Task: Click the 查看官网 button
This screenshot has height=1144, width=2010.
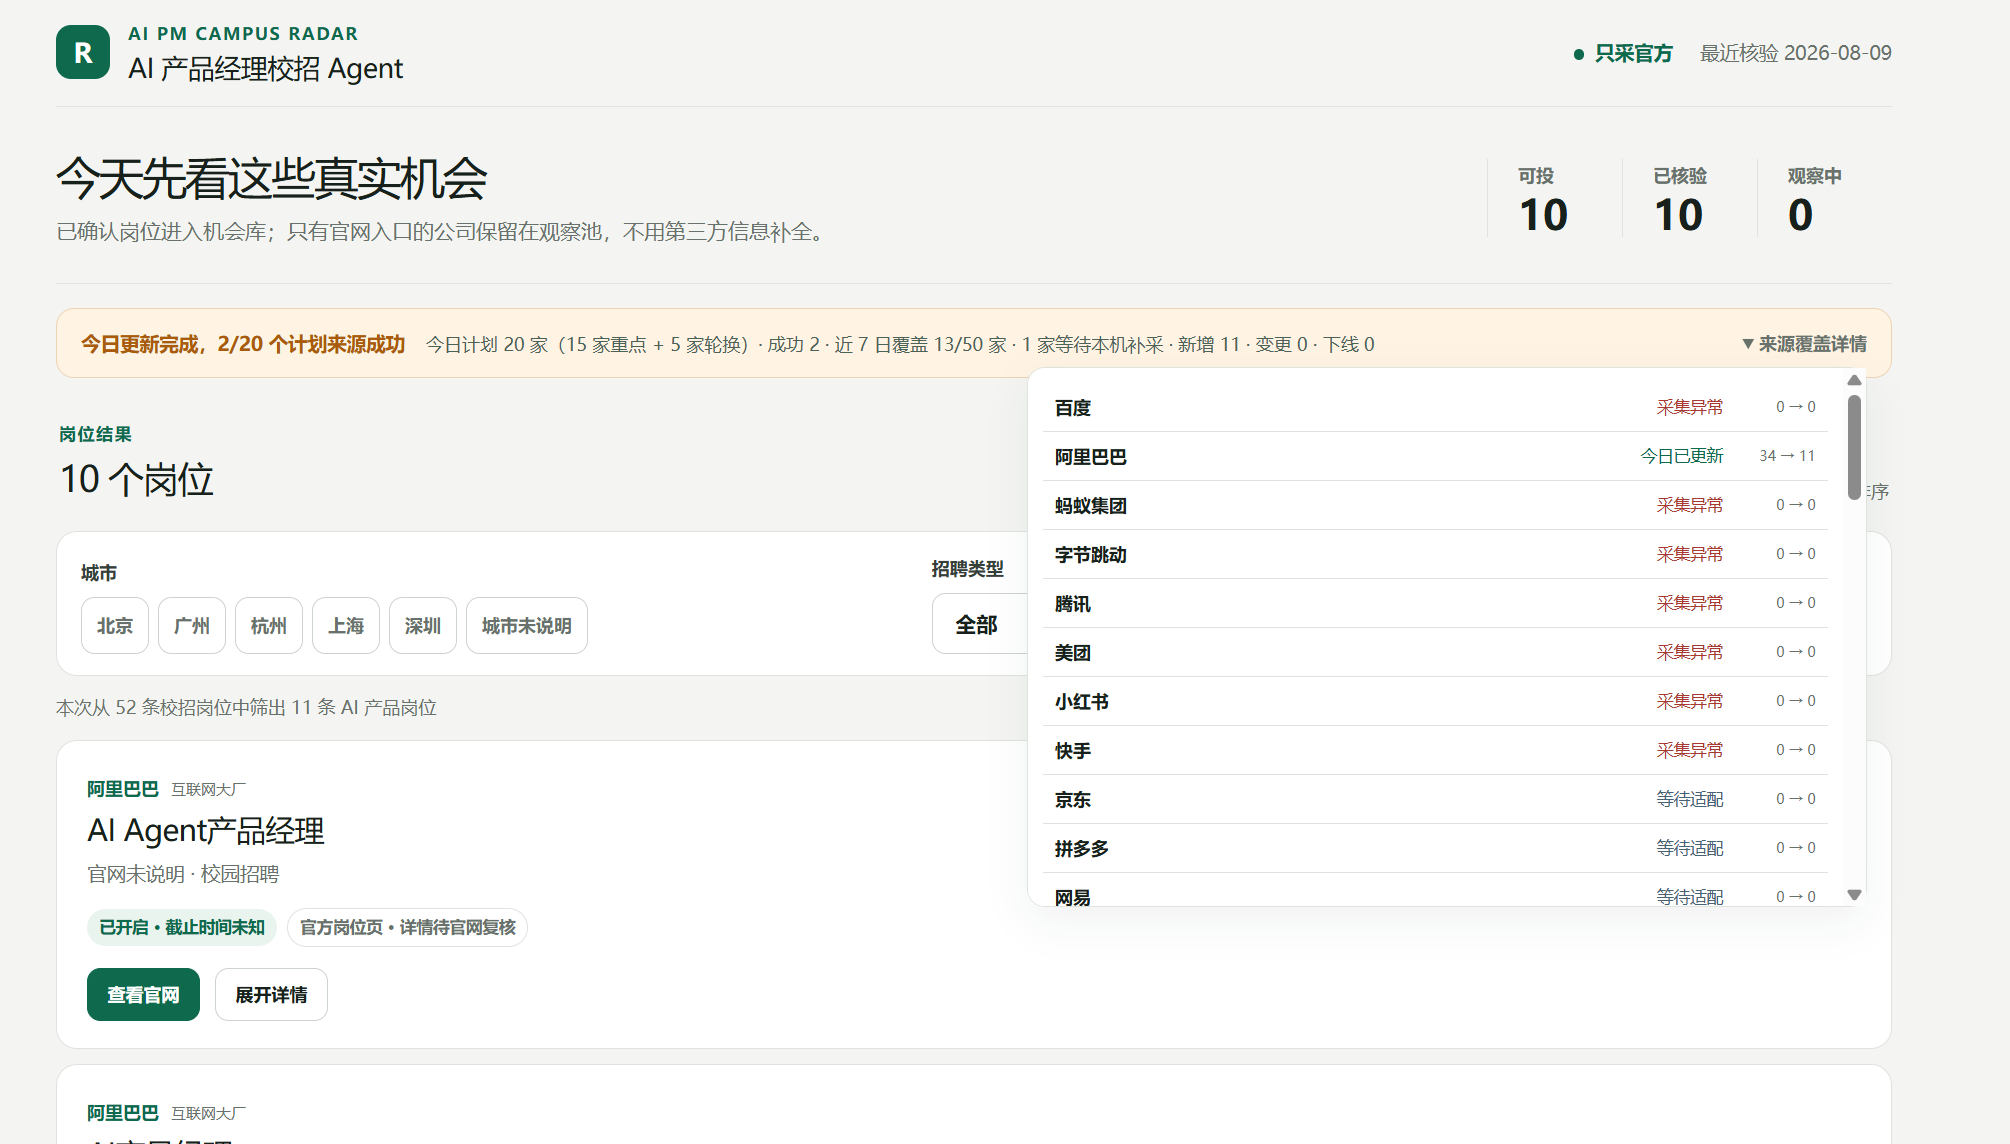Action: click(x=143, y=995)
